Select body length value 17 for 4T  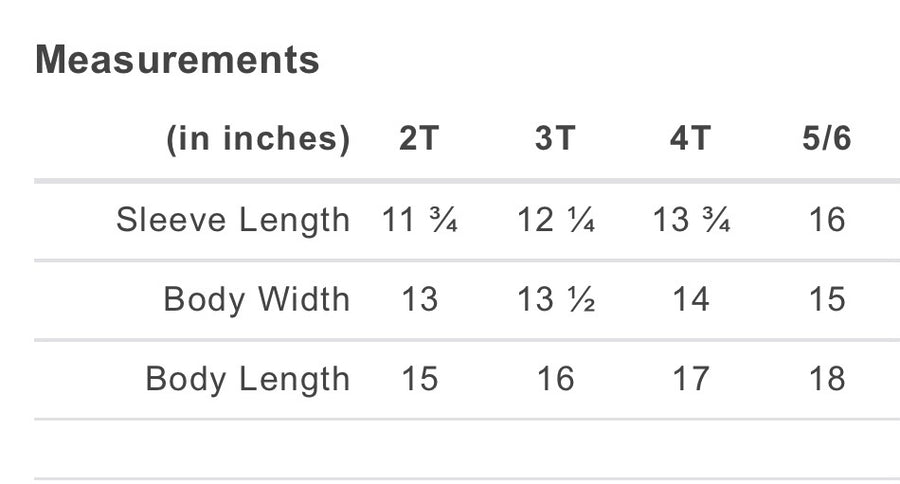coord(691,379)
